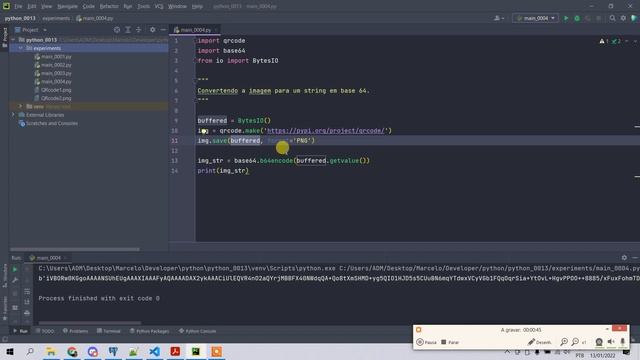Select main_0002.py in project tree
Screen dimensions: 640x360
click(56, 65)
